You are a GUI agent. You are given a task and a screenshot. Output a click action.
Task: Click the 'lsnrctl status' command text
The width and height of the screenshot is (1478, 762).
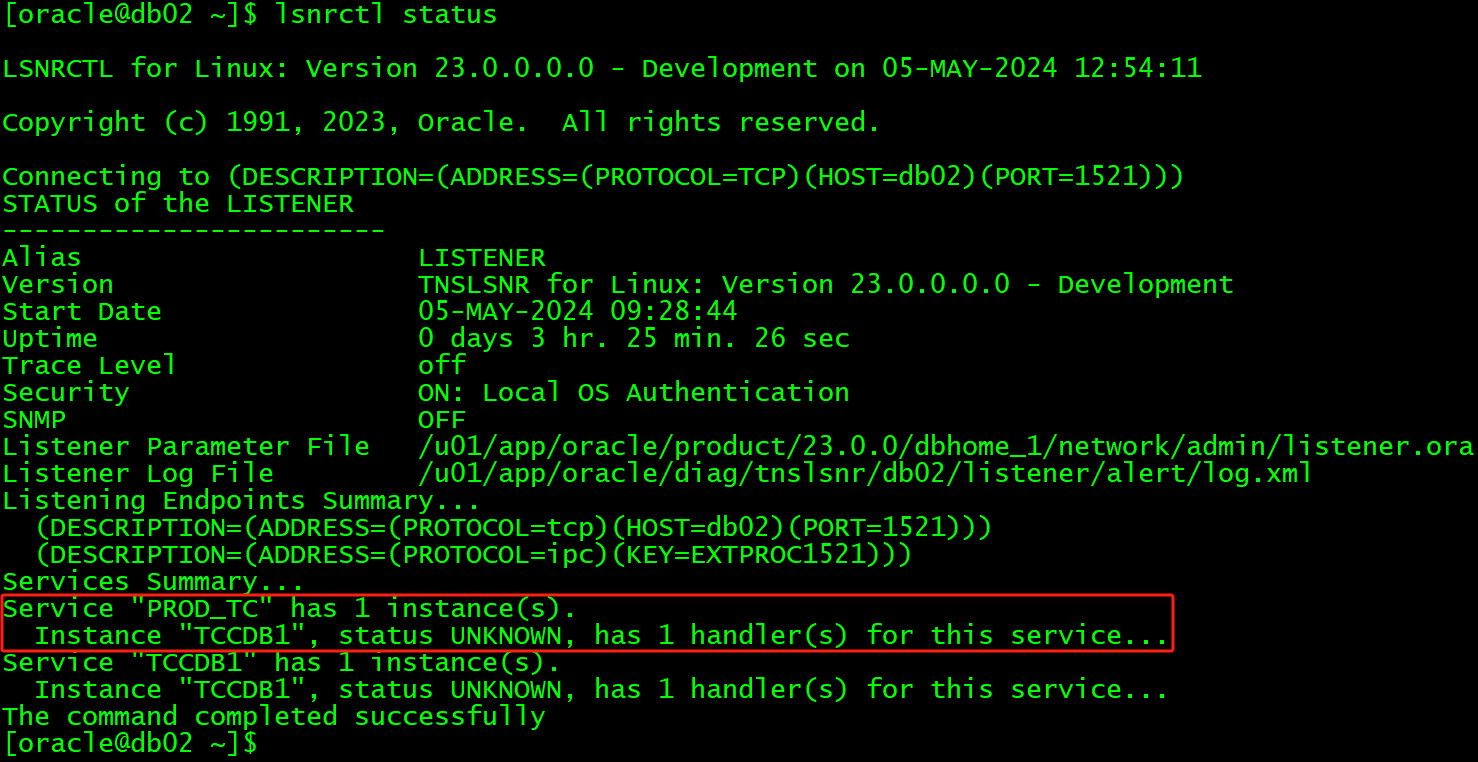[x=385, y=15]
